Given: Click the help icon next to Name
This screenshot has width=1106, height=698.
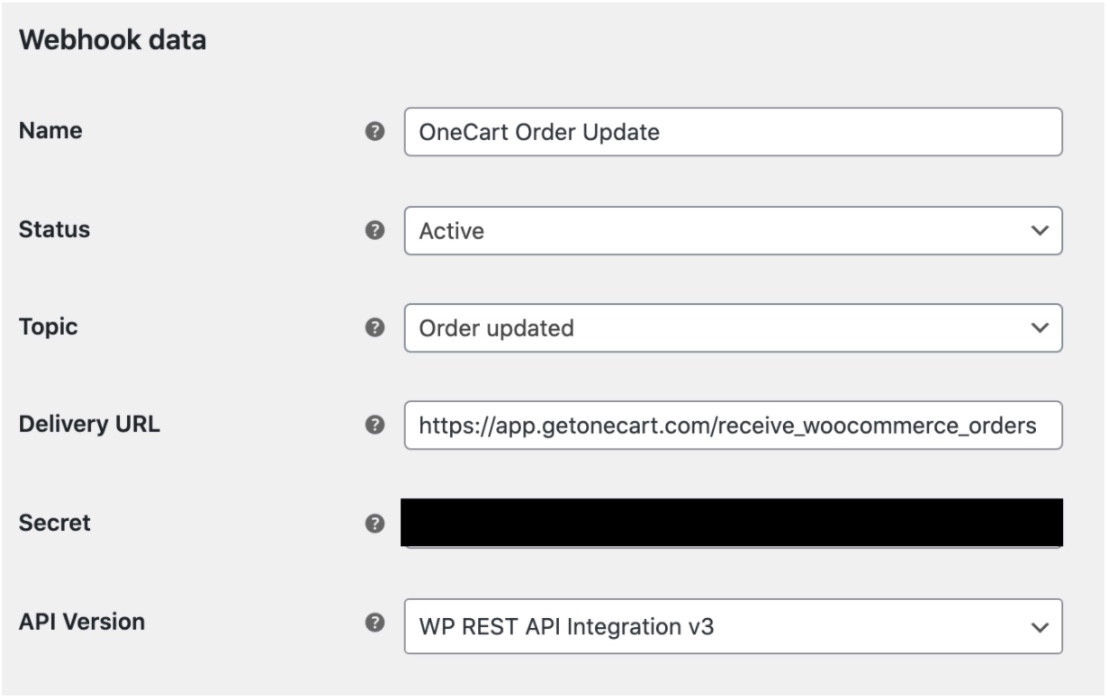Looking at the screenshot, I should pos(372,133).
